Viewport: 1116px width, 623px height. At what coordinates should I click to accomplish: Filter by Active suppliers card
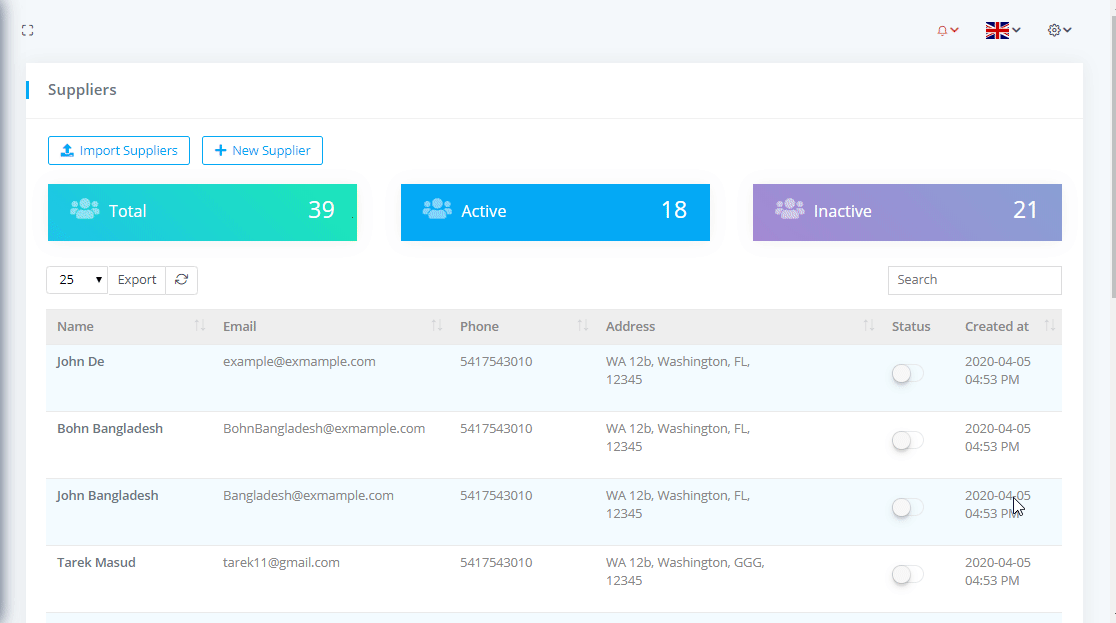(555, 212)
